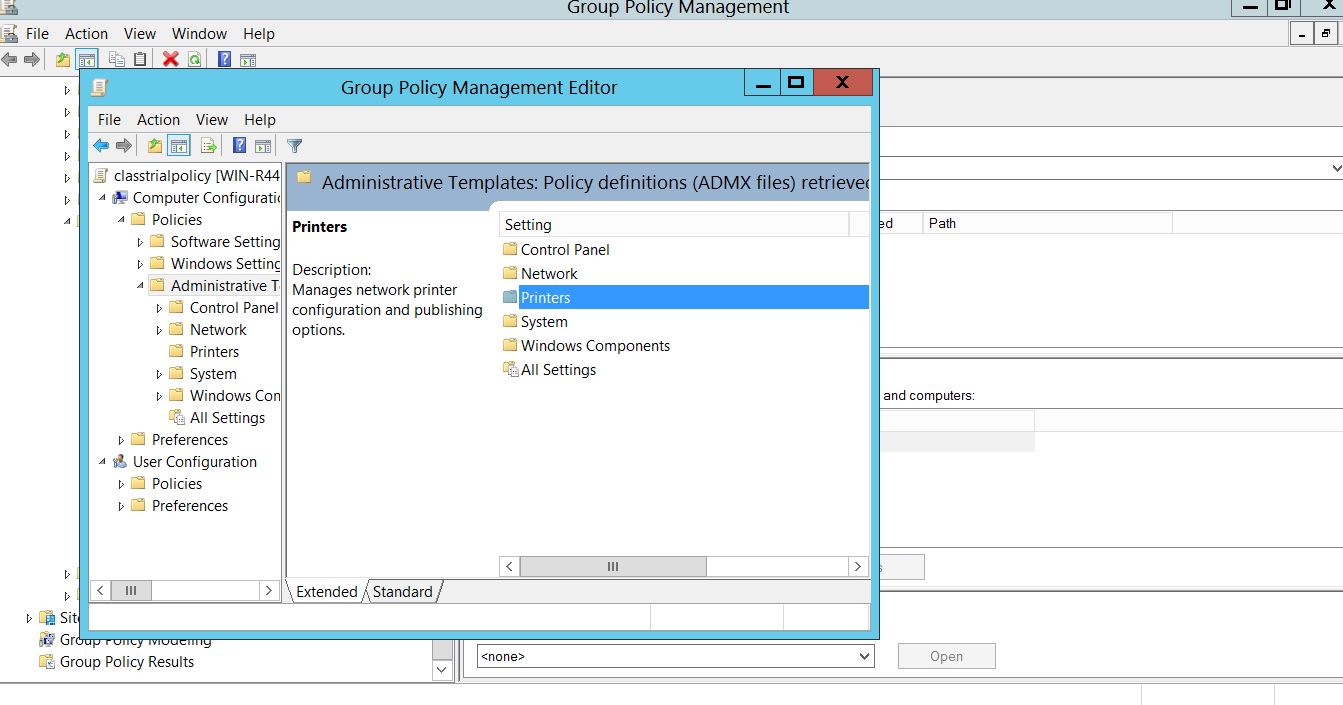
Task: Open the File menu in the Editor window
Action: pos(109,120)
